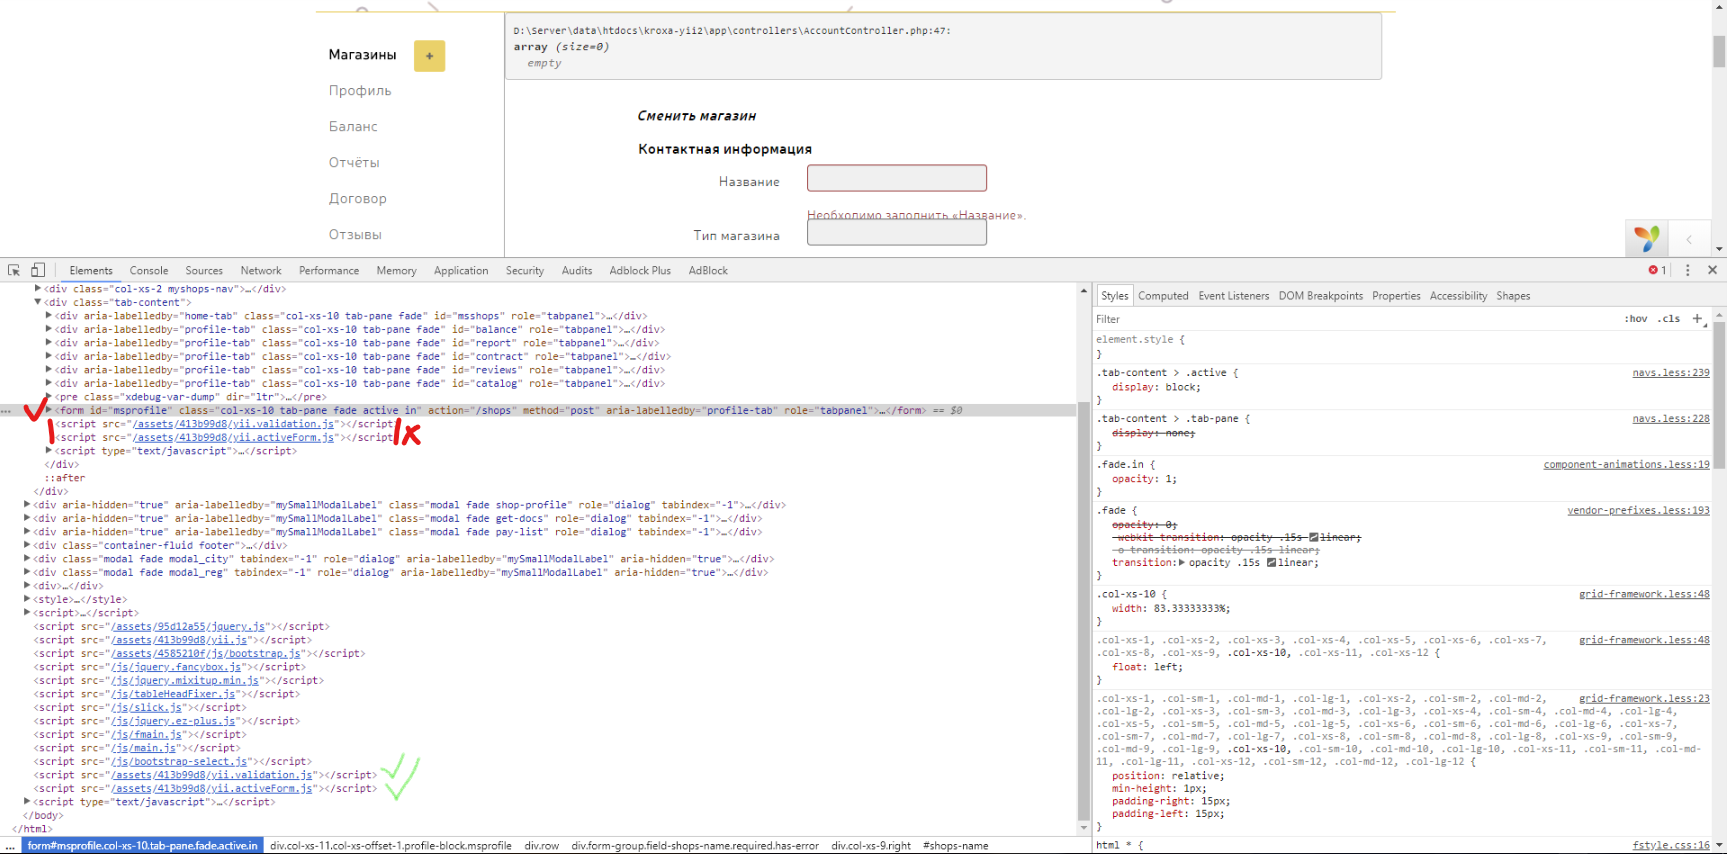The width and height of the screenshot is (1727, 854).
Task: Click the Профиль sidebar link
Action: (360, 91)
